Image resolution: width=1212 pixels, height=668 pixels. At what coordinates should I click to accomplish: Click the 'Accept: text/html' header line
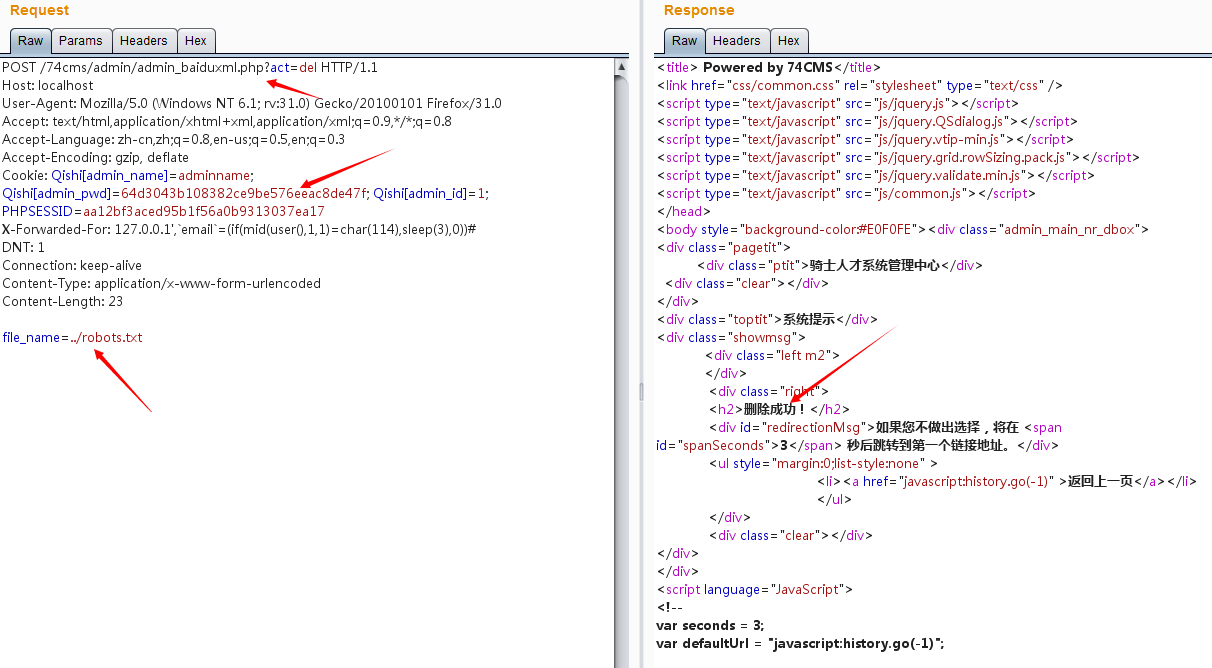point(227,121)
